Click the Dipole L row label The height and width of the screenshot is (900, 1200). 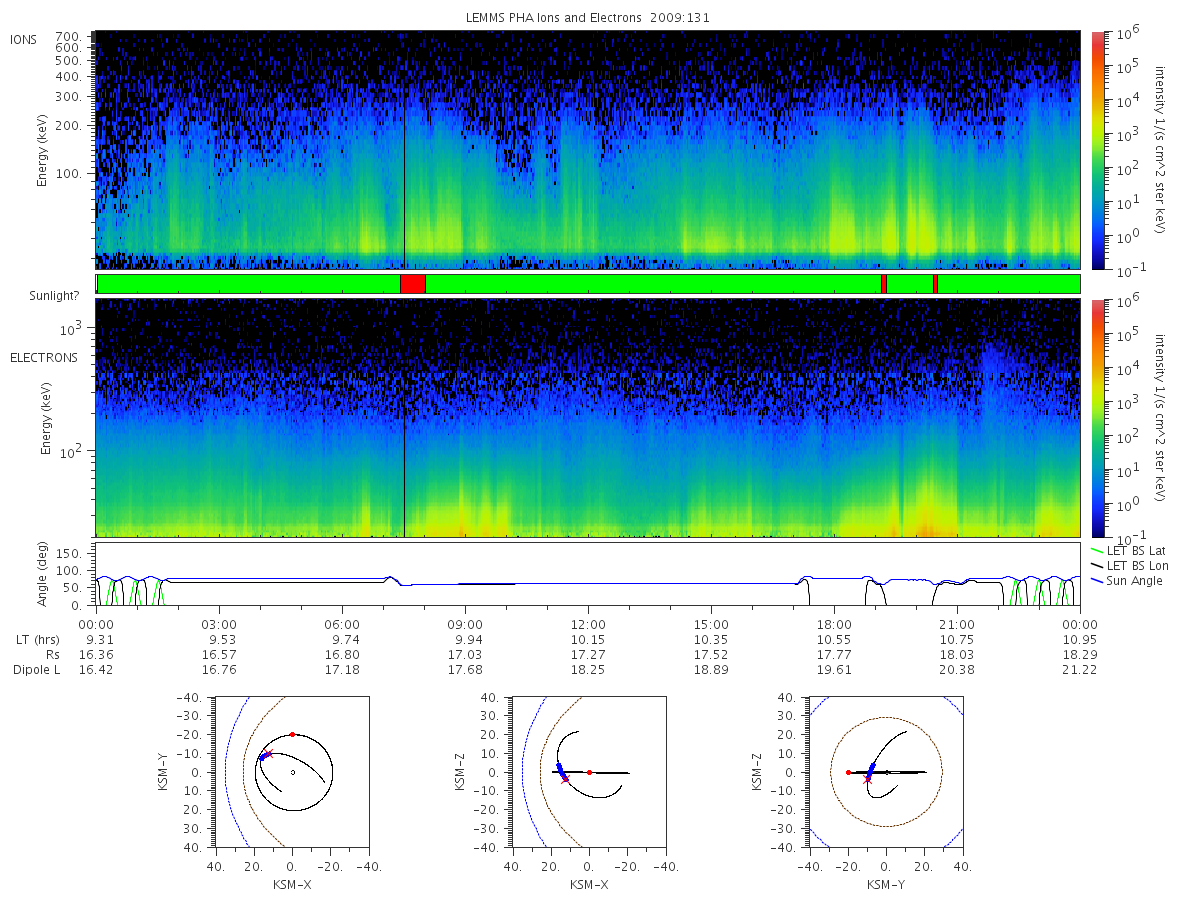pyautogui.click(x=36, y=670)
